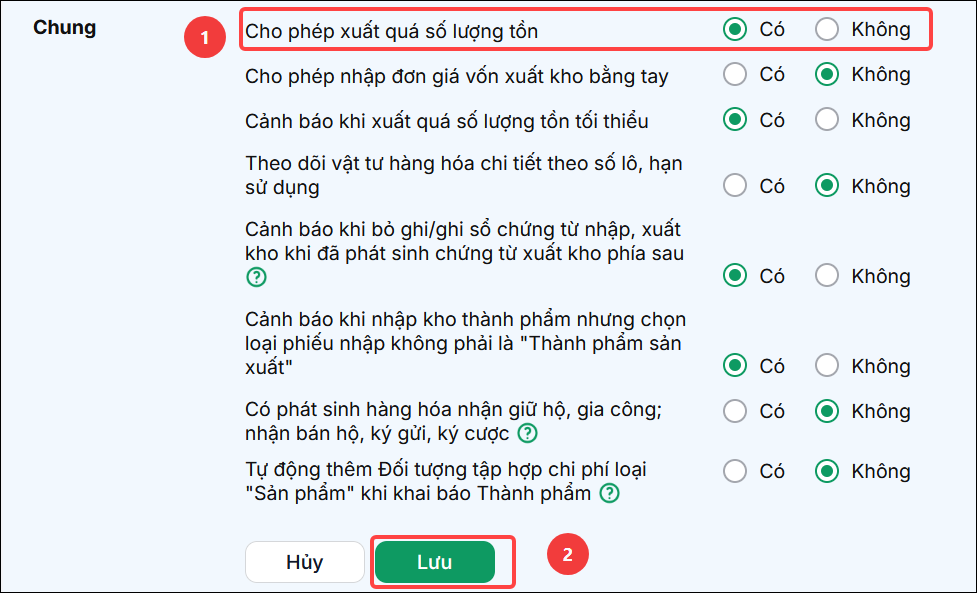Open help icon for warning về bỏ ghi/ghi sổ chứng từ
This screenshot has height=593, width=977.
point(256,277)
